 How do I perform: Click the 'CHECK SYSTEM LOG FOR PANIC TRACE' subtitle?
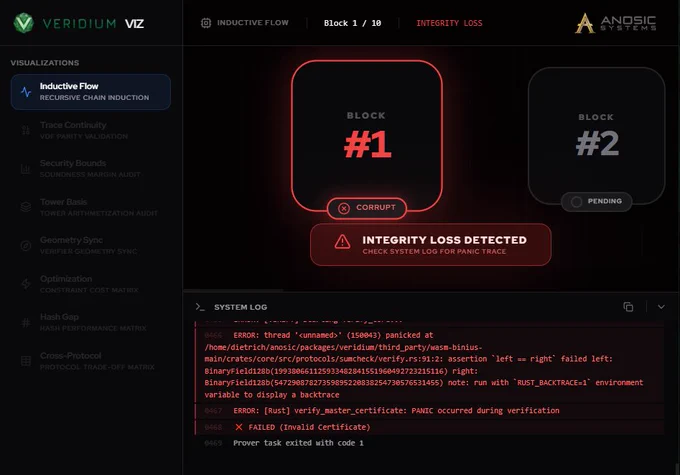point(434,252)
